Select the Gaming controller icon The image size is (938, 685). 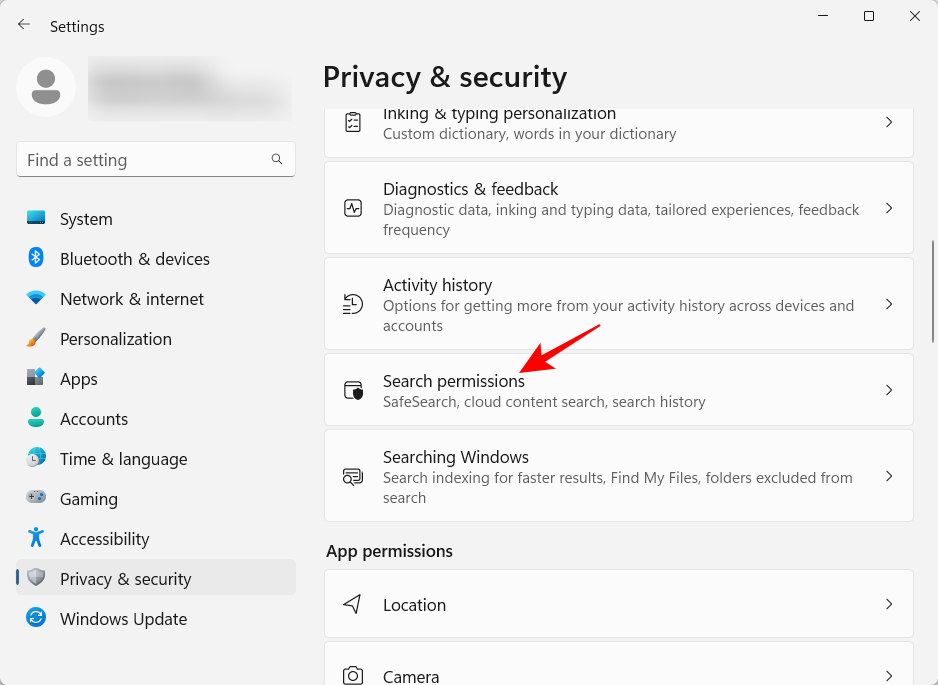coord(34,499)
